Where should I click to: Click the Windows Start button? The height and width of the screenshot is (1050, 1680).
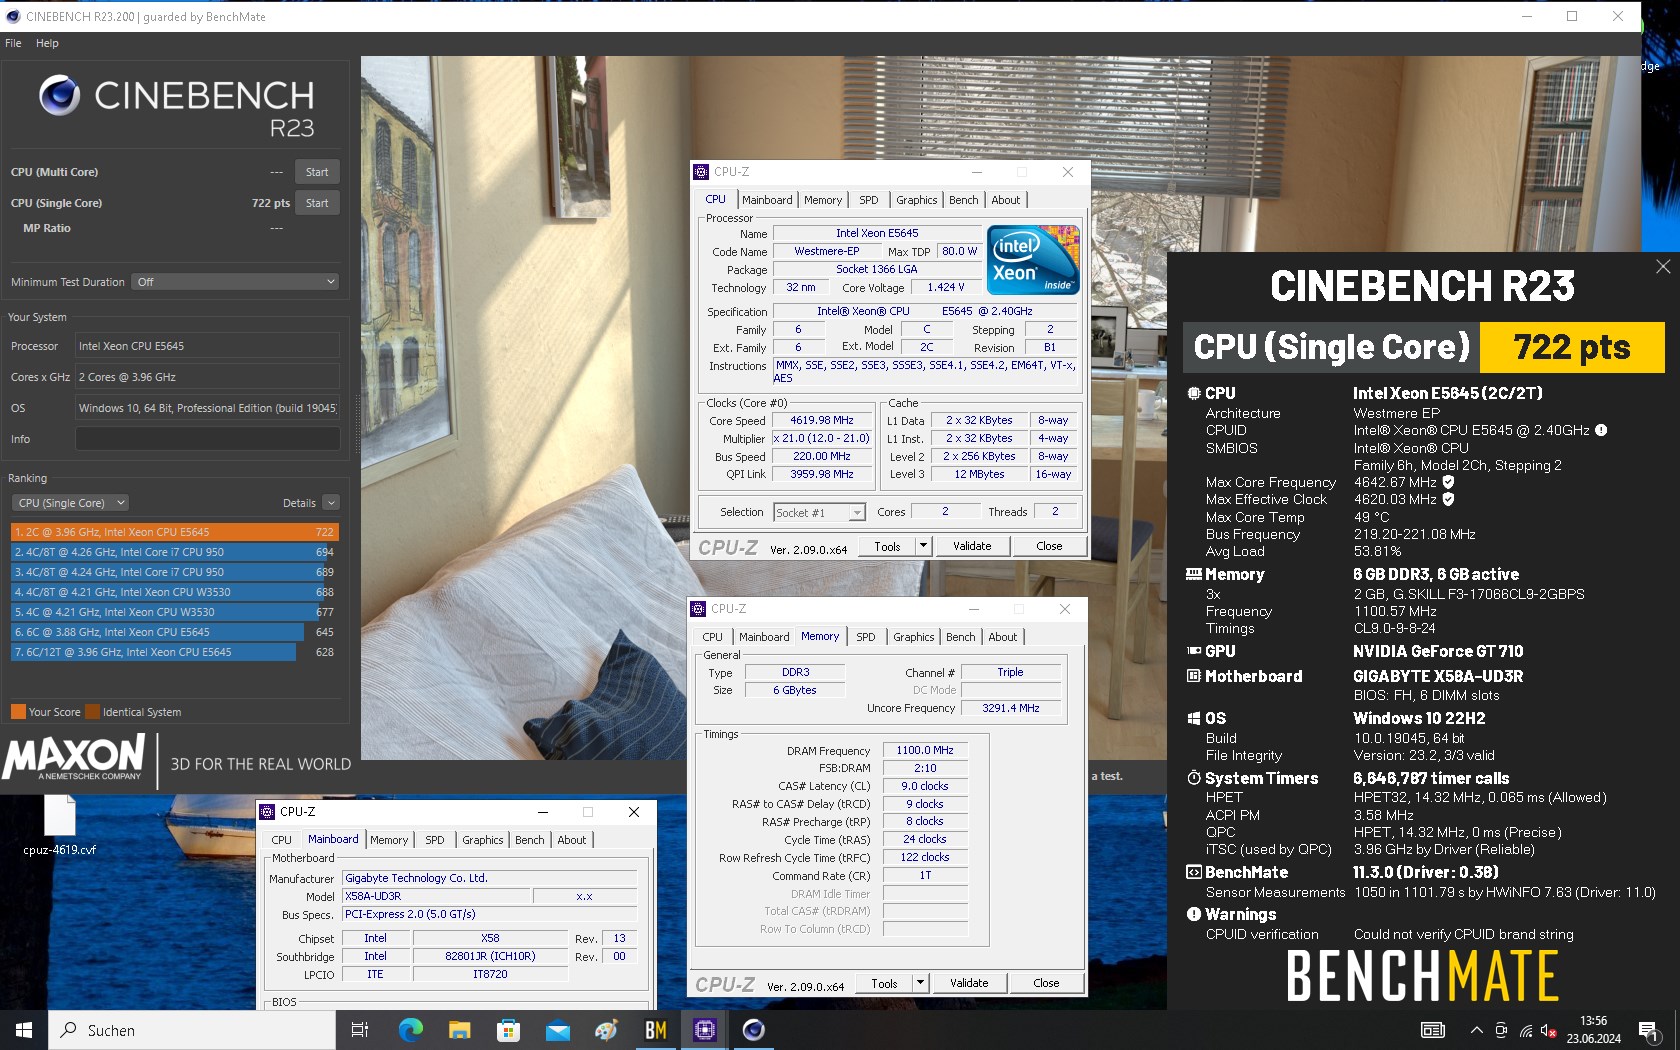[24, 1030]
